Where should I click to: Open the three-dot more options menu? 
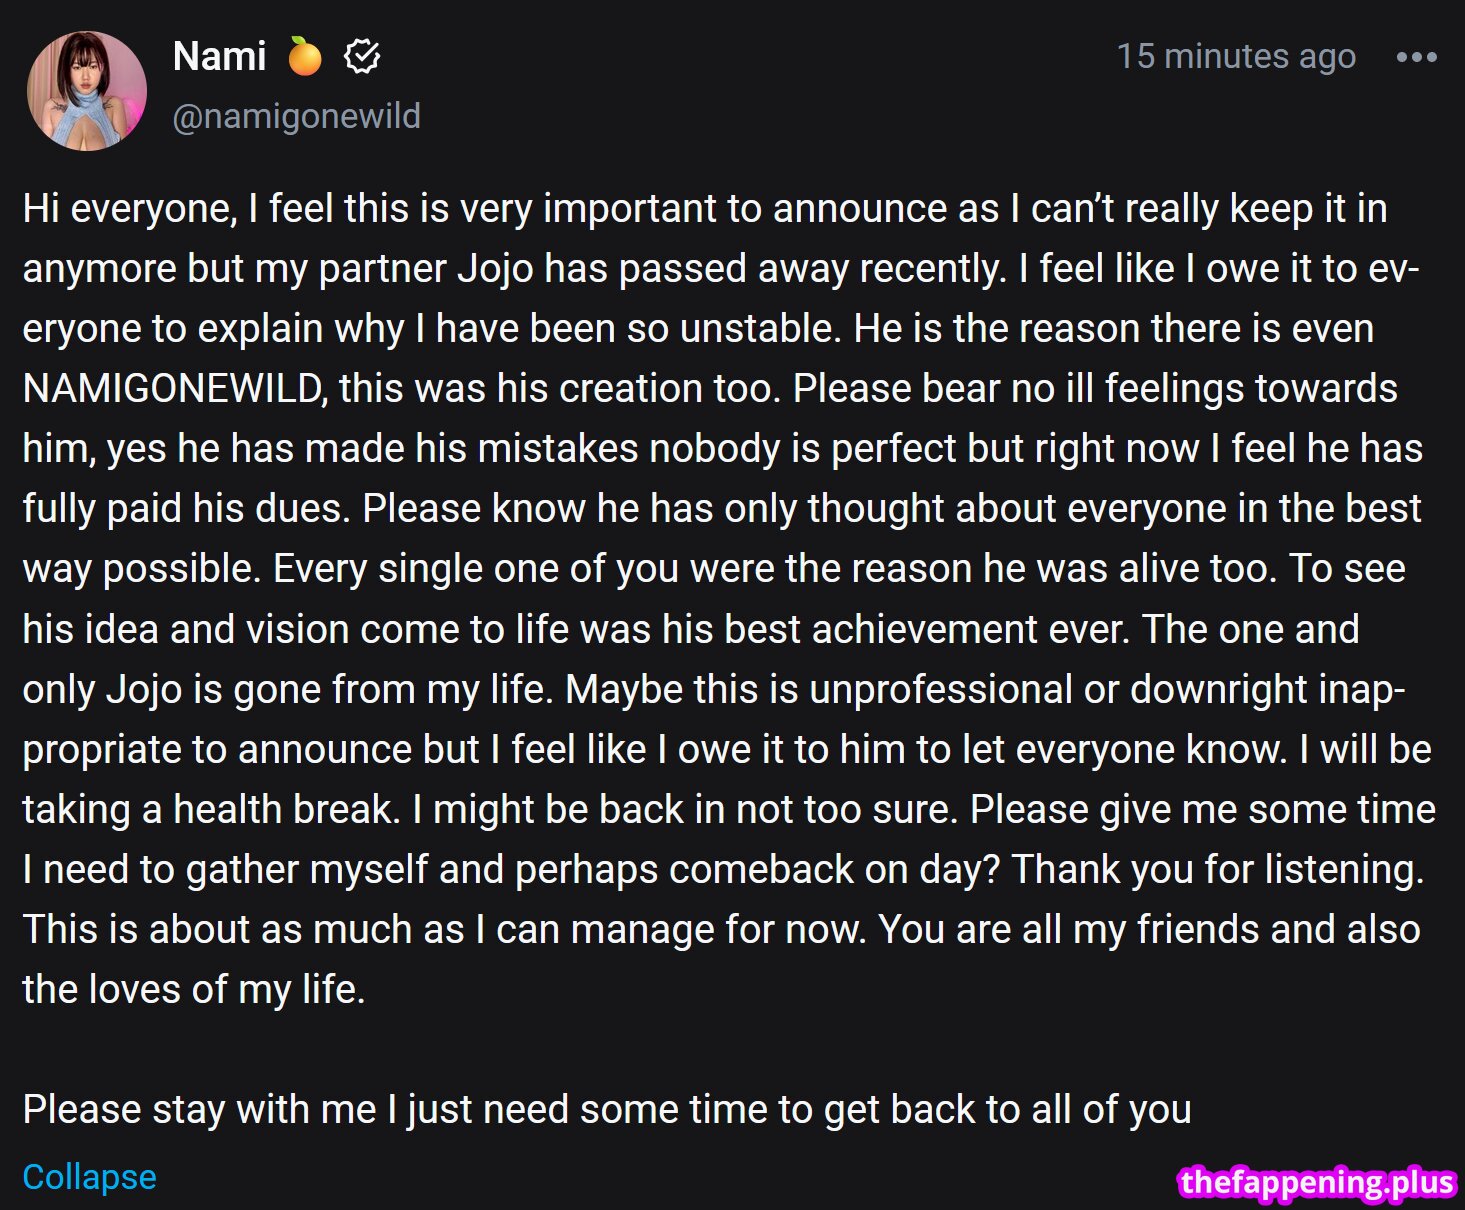pyautogui.click(x=1416, y=58)
